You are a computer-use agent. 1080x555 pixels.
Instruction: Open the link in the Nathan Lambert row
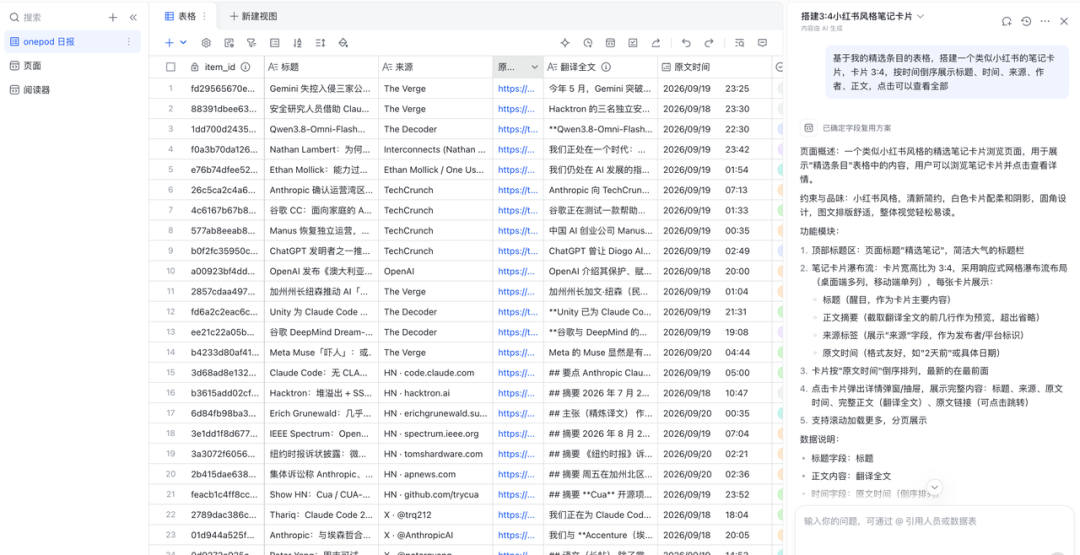coord(516,149)
